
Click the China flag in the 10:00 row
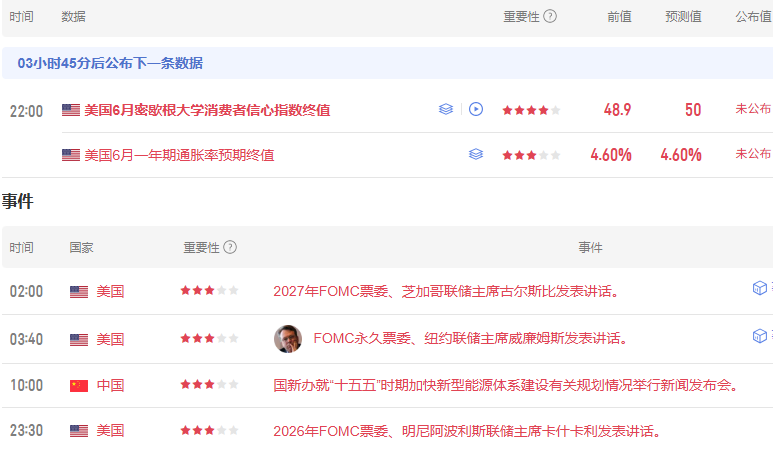point(79,385)
